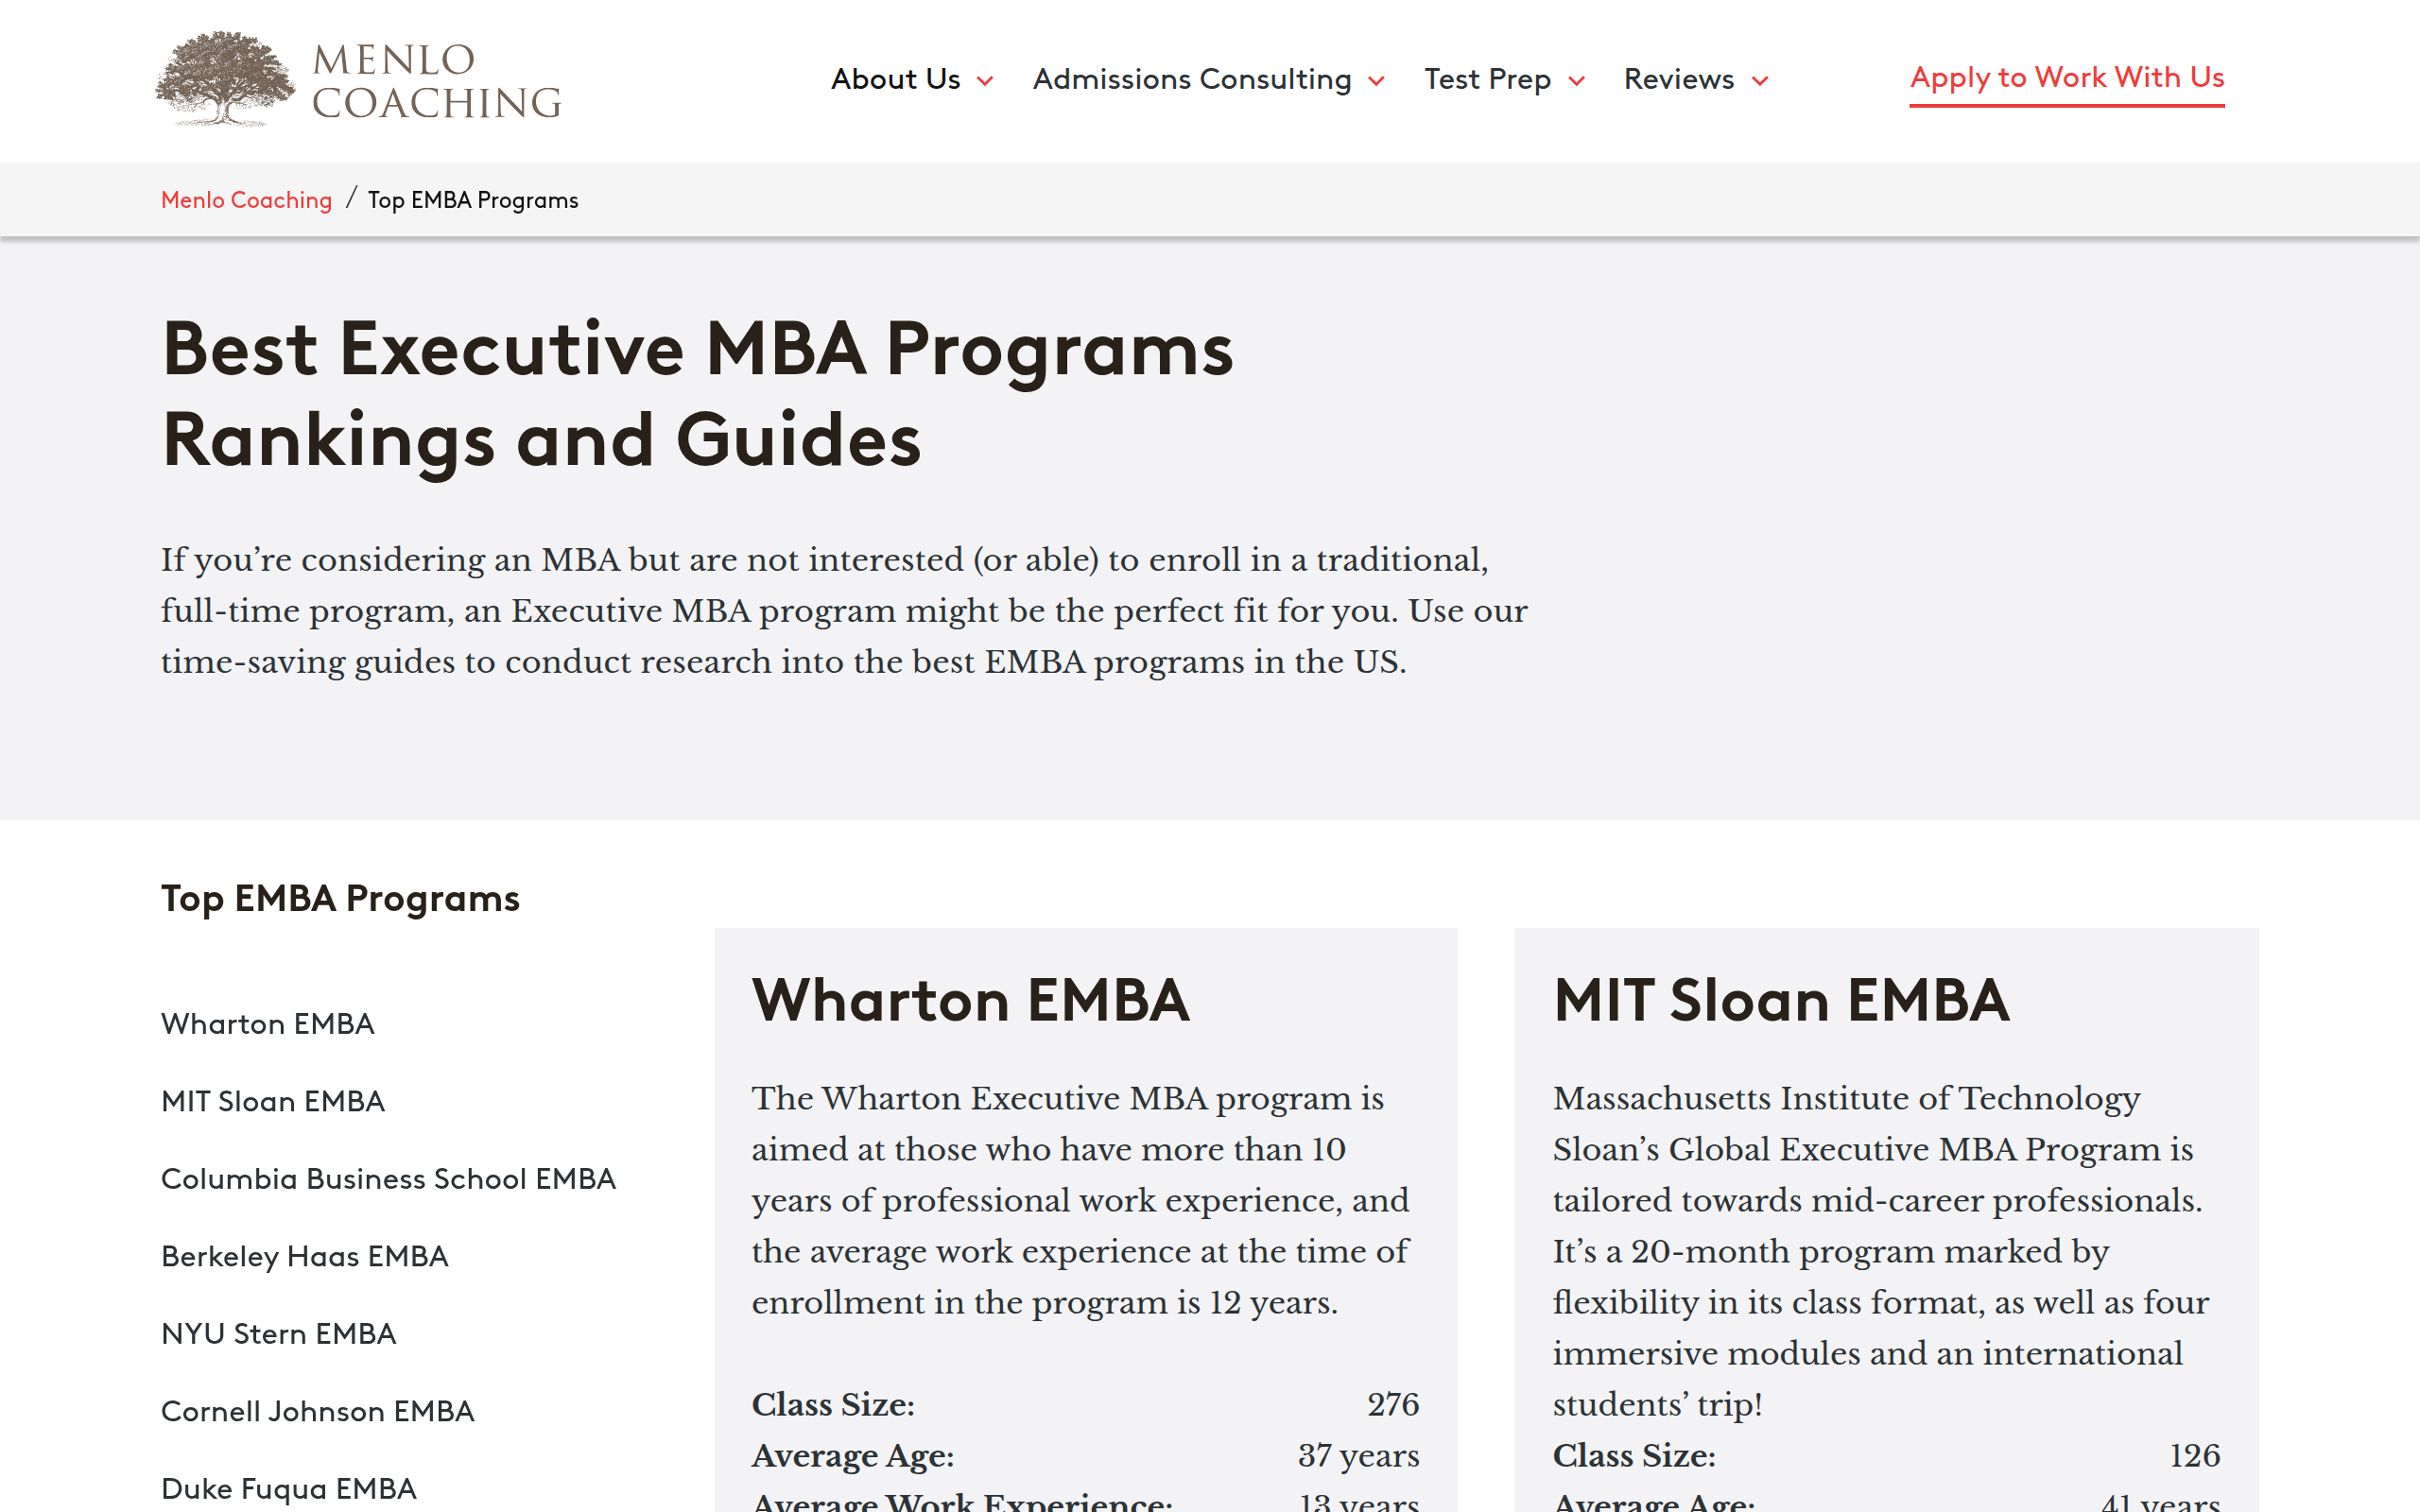Select Wharton EMBA in sidebar list
The height and width of the screenshot is (1512, 2420).
(268, 1024)
